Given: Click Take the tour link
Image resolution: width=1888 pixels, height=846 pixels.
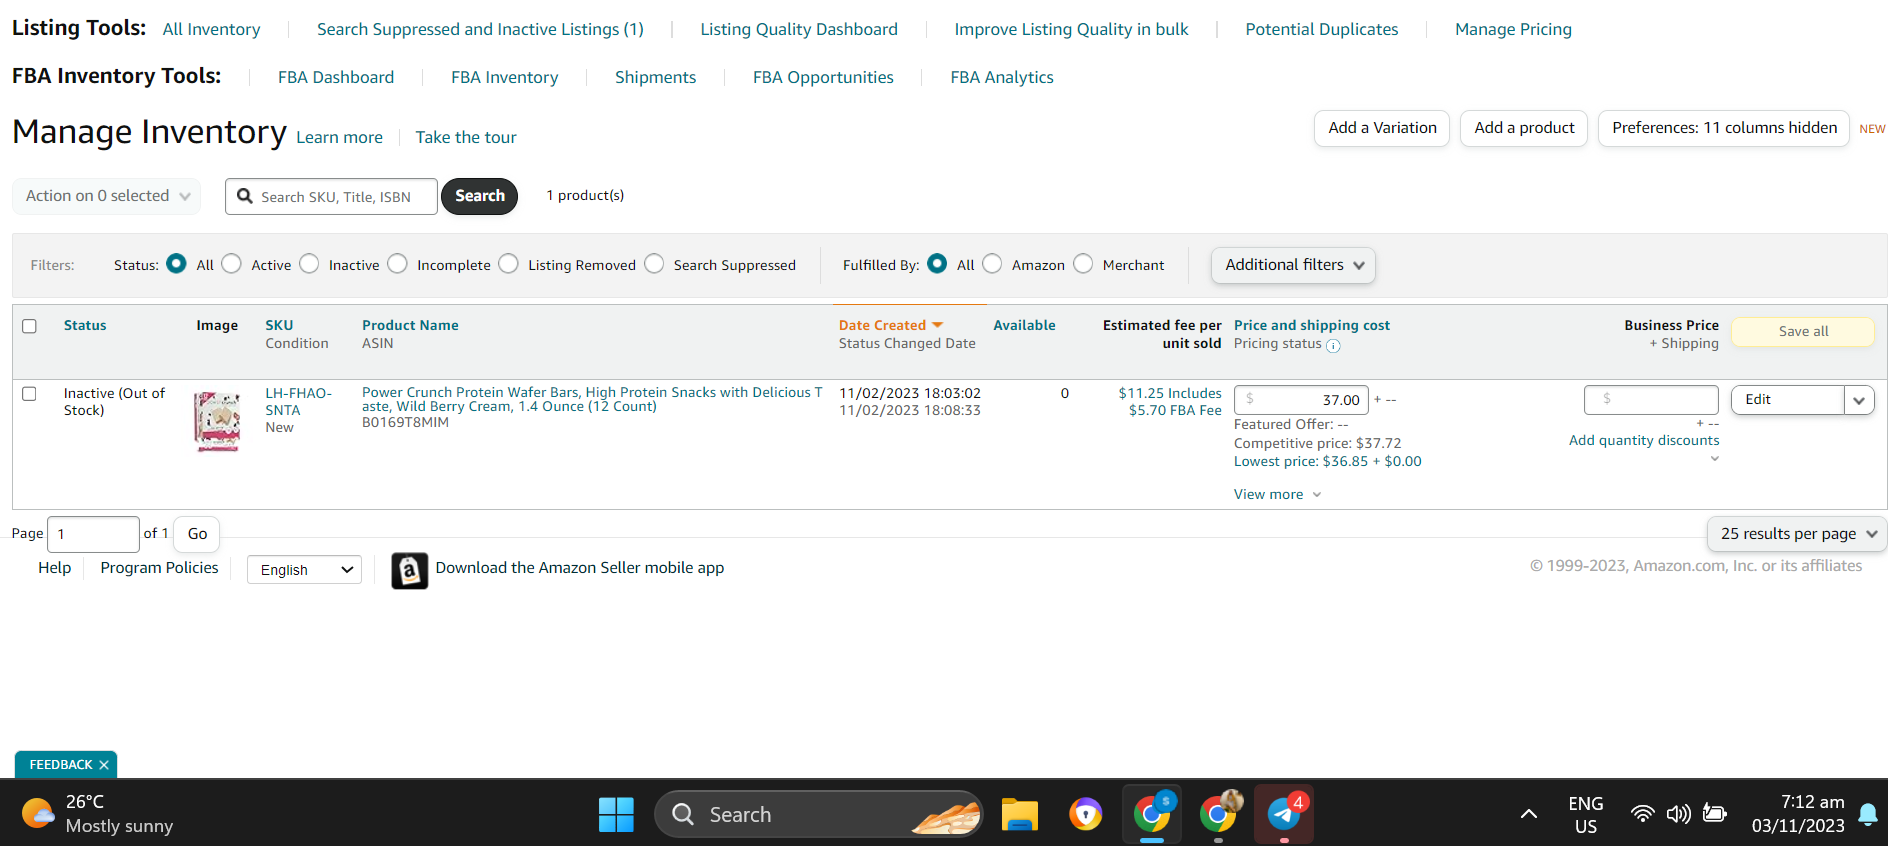Looking at the screenshot, I should [466, 138].
